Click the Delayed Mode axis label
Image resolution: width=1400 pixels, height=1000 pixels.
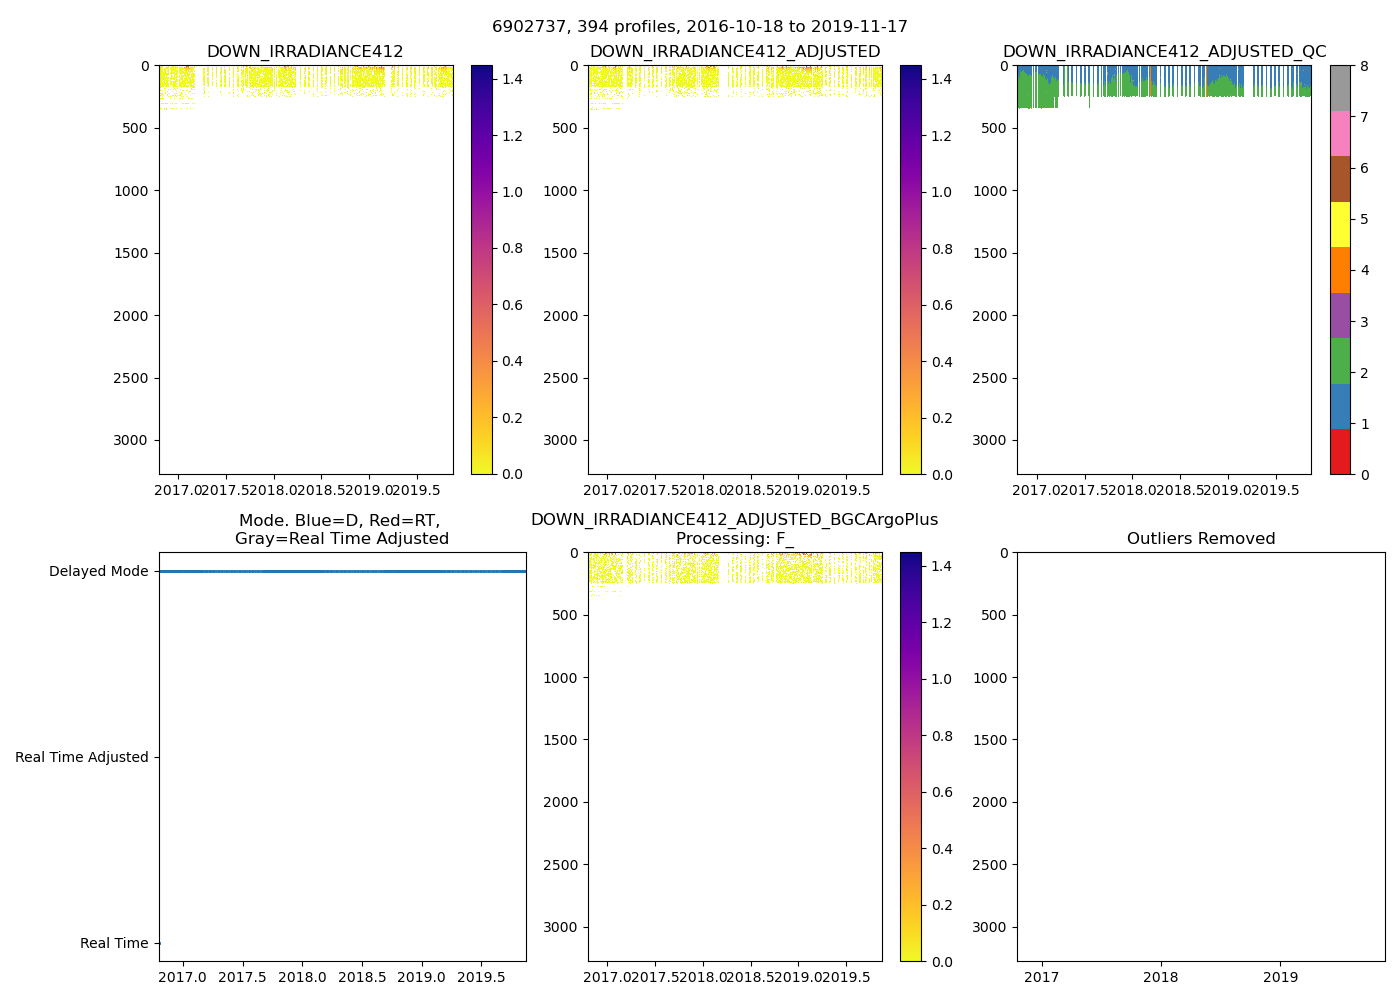[98, 572]
